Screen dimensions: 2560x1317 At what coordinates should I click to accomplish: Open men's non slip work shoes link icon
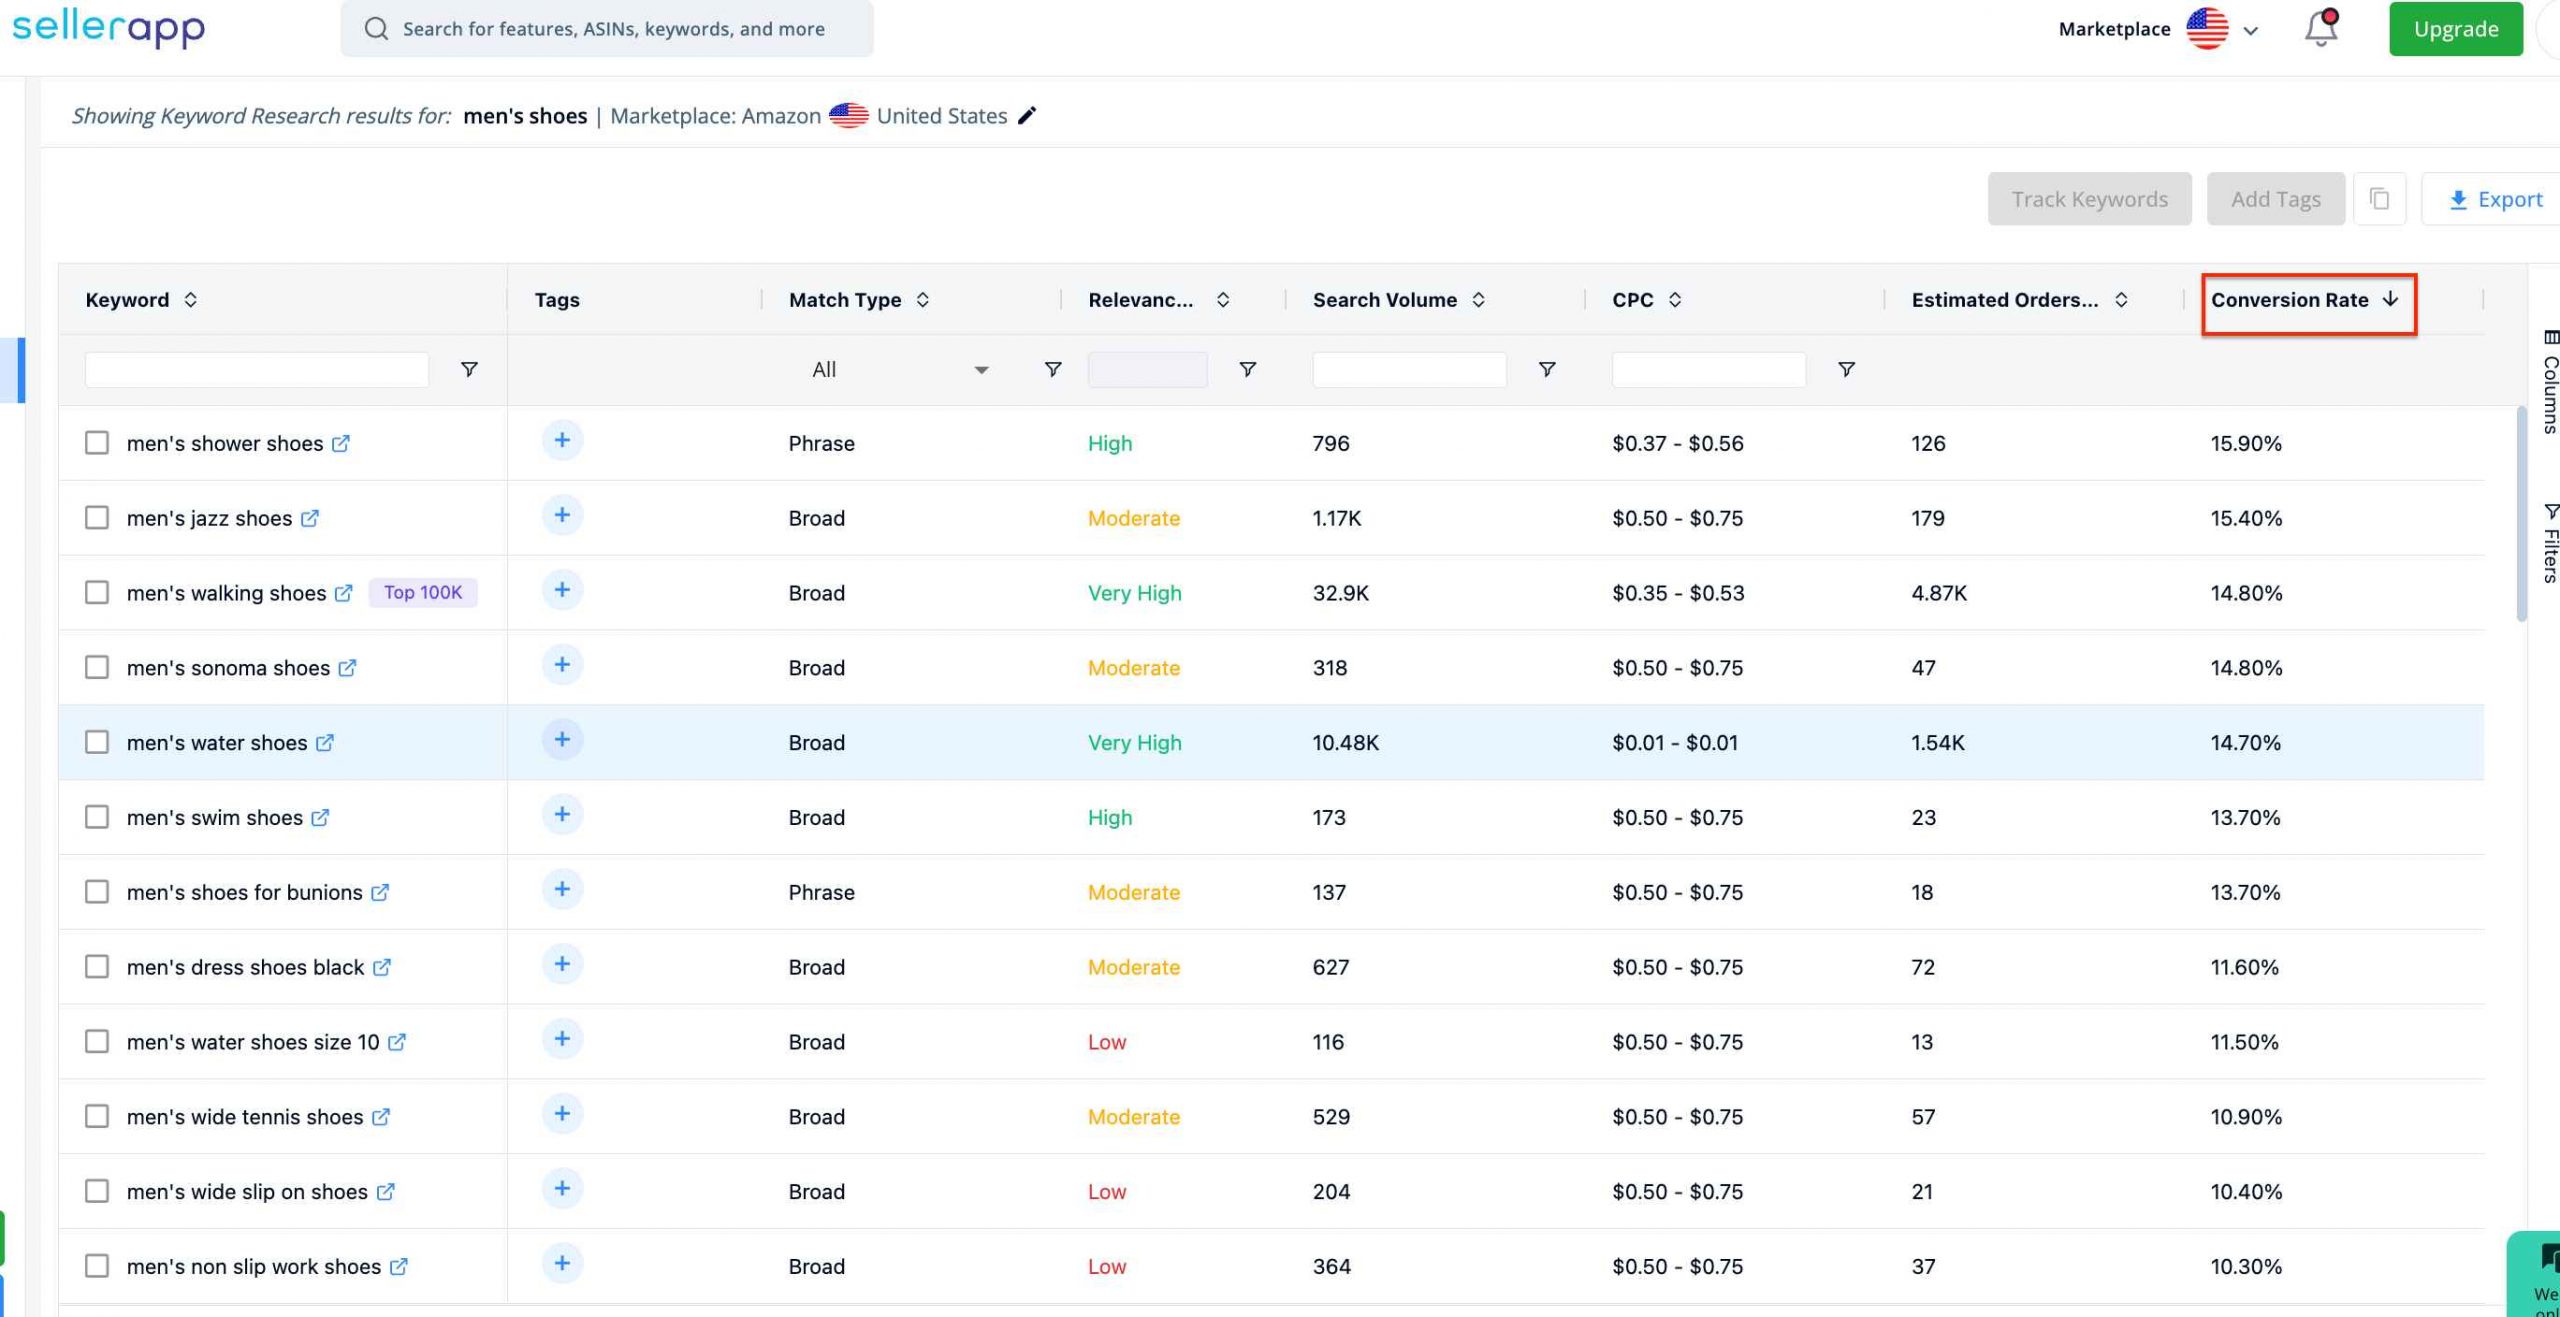click(x=399, y=1266)
